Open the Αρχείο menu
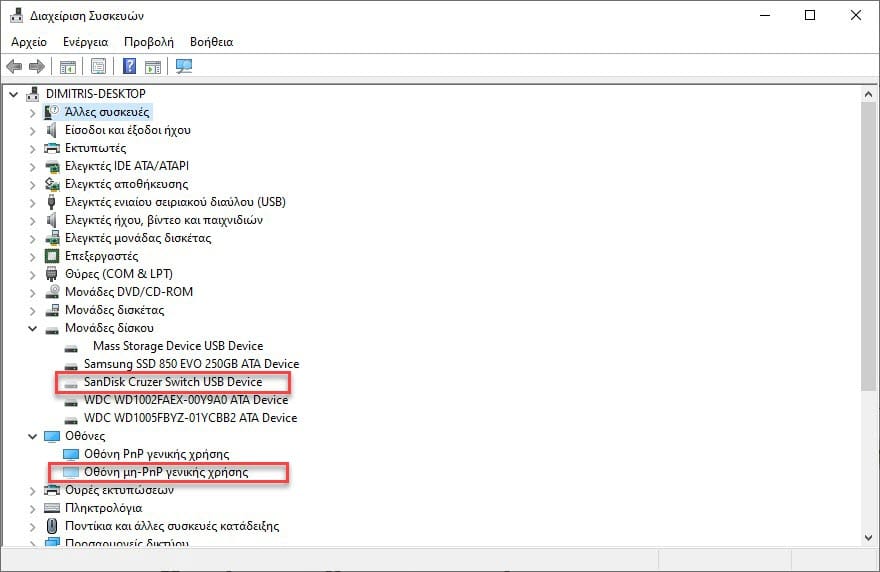The image size is (880, 572). coord(29,42)
